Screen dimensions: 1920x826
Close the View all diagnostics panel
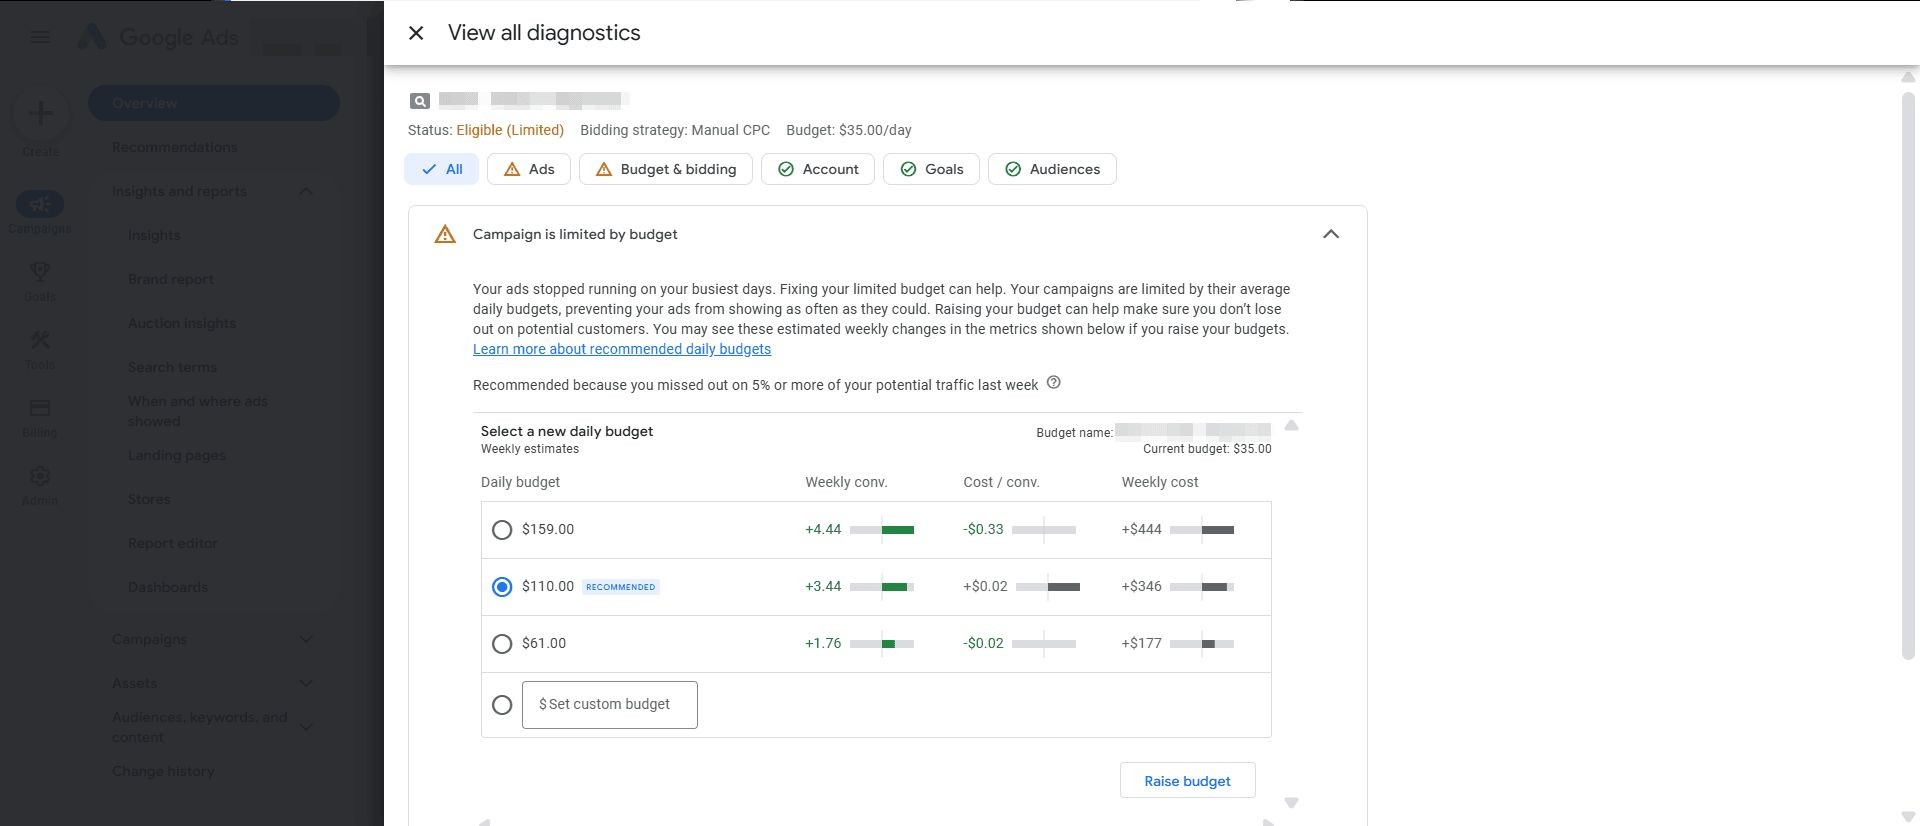[x=416, y=33]
